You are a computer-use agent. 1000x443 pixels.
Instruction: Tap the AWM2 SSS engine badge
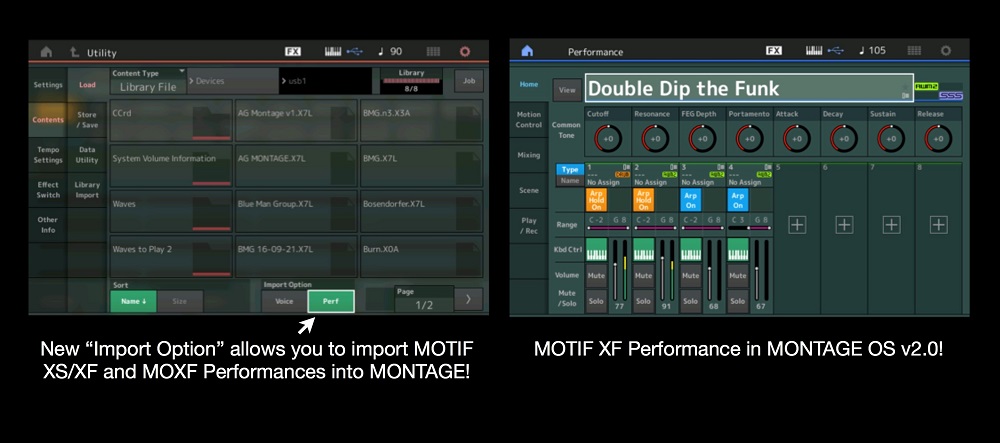[938, 91]
